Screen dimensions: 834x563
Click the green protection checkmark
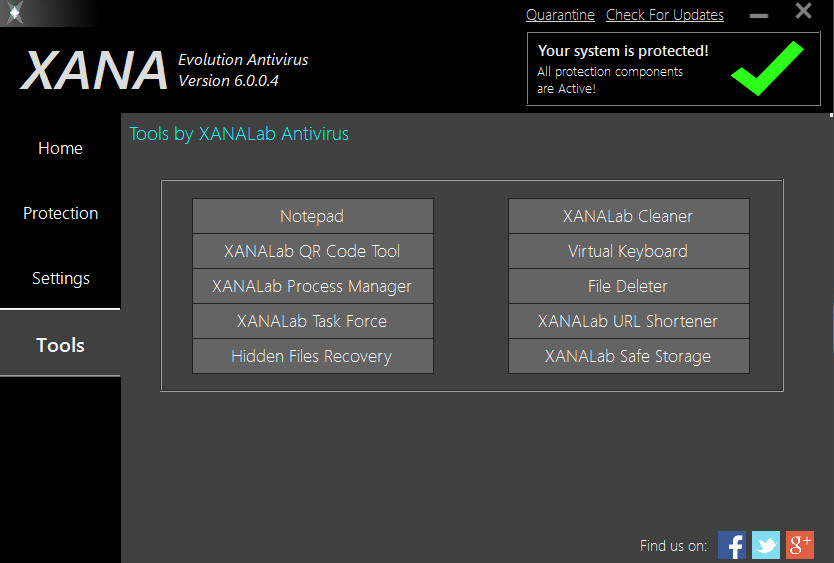coord(768,68)
